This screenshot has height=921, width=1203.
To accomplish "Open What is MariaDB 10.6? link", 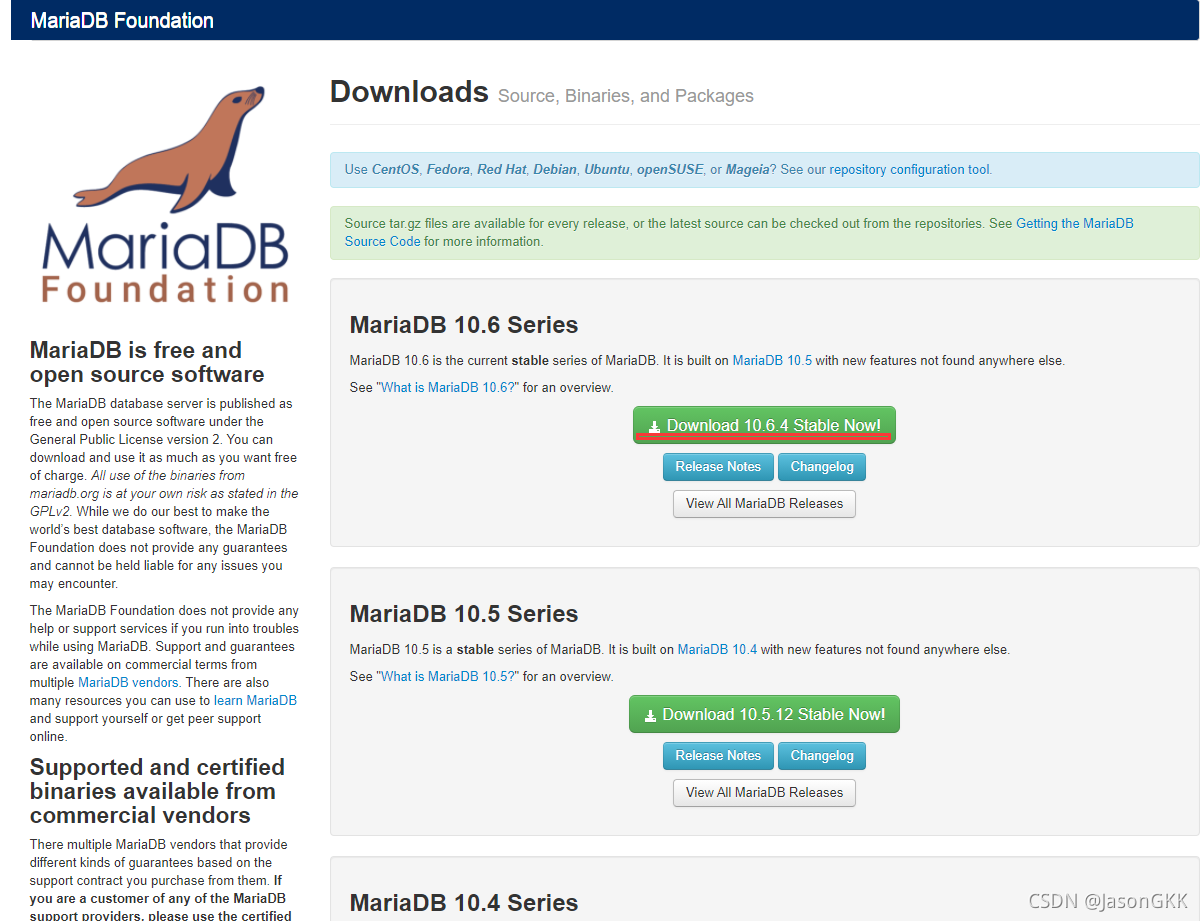I will [x=448, y=388].
